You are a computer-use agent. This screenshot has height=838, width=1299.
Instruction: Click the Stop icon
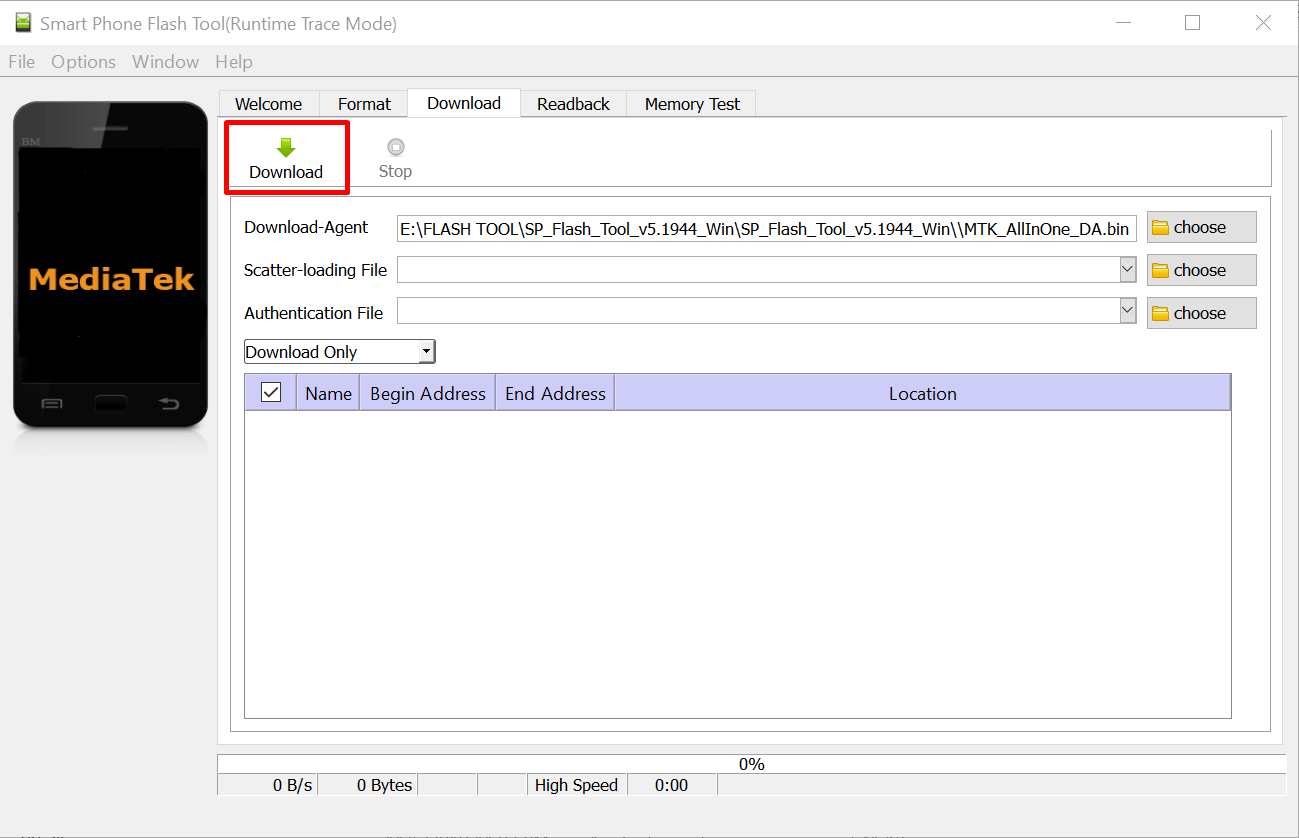[x=394, y=146]
